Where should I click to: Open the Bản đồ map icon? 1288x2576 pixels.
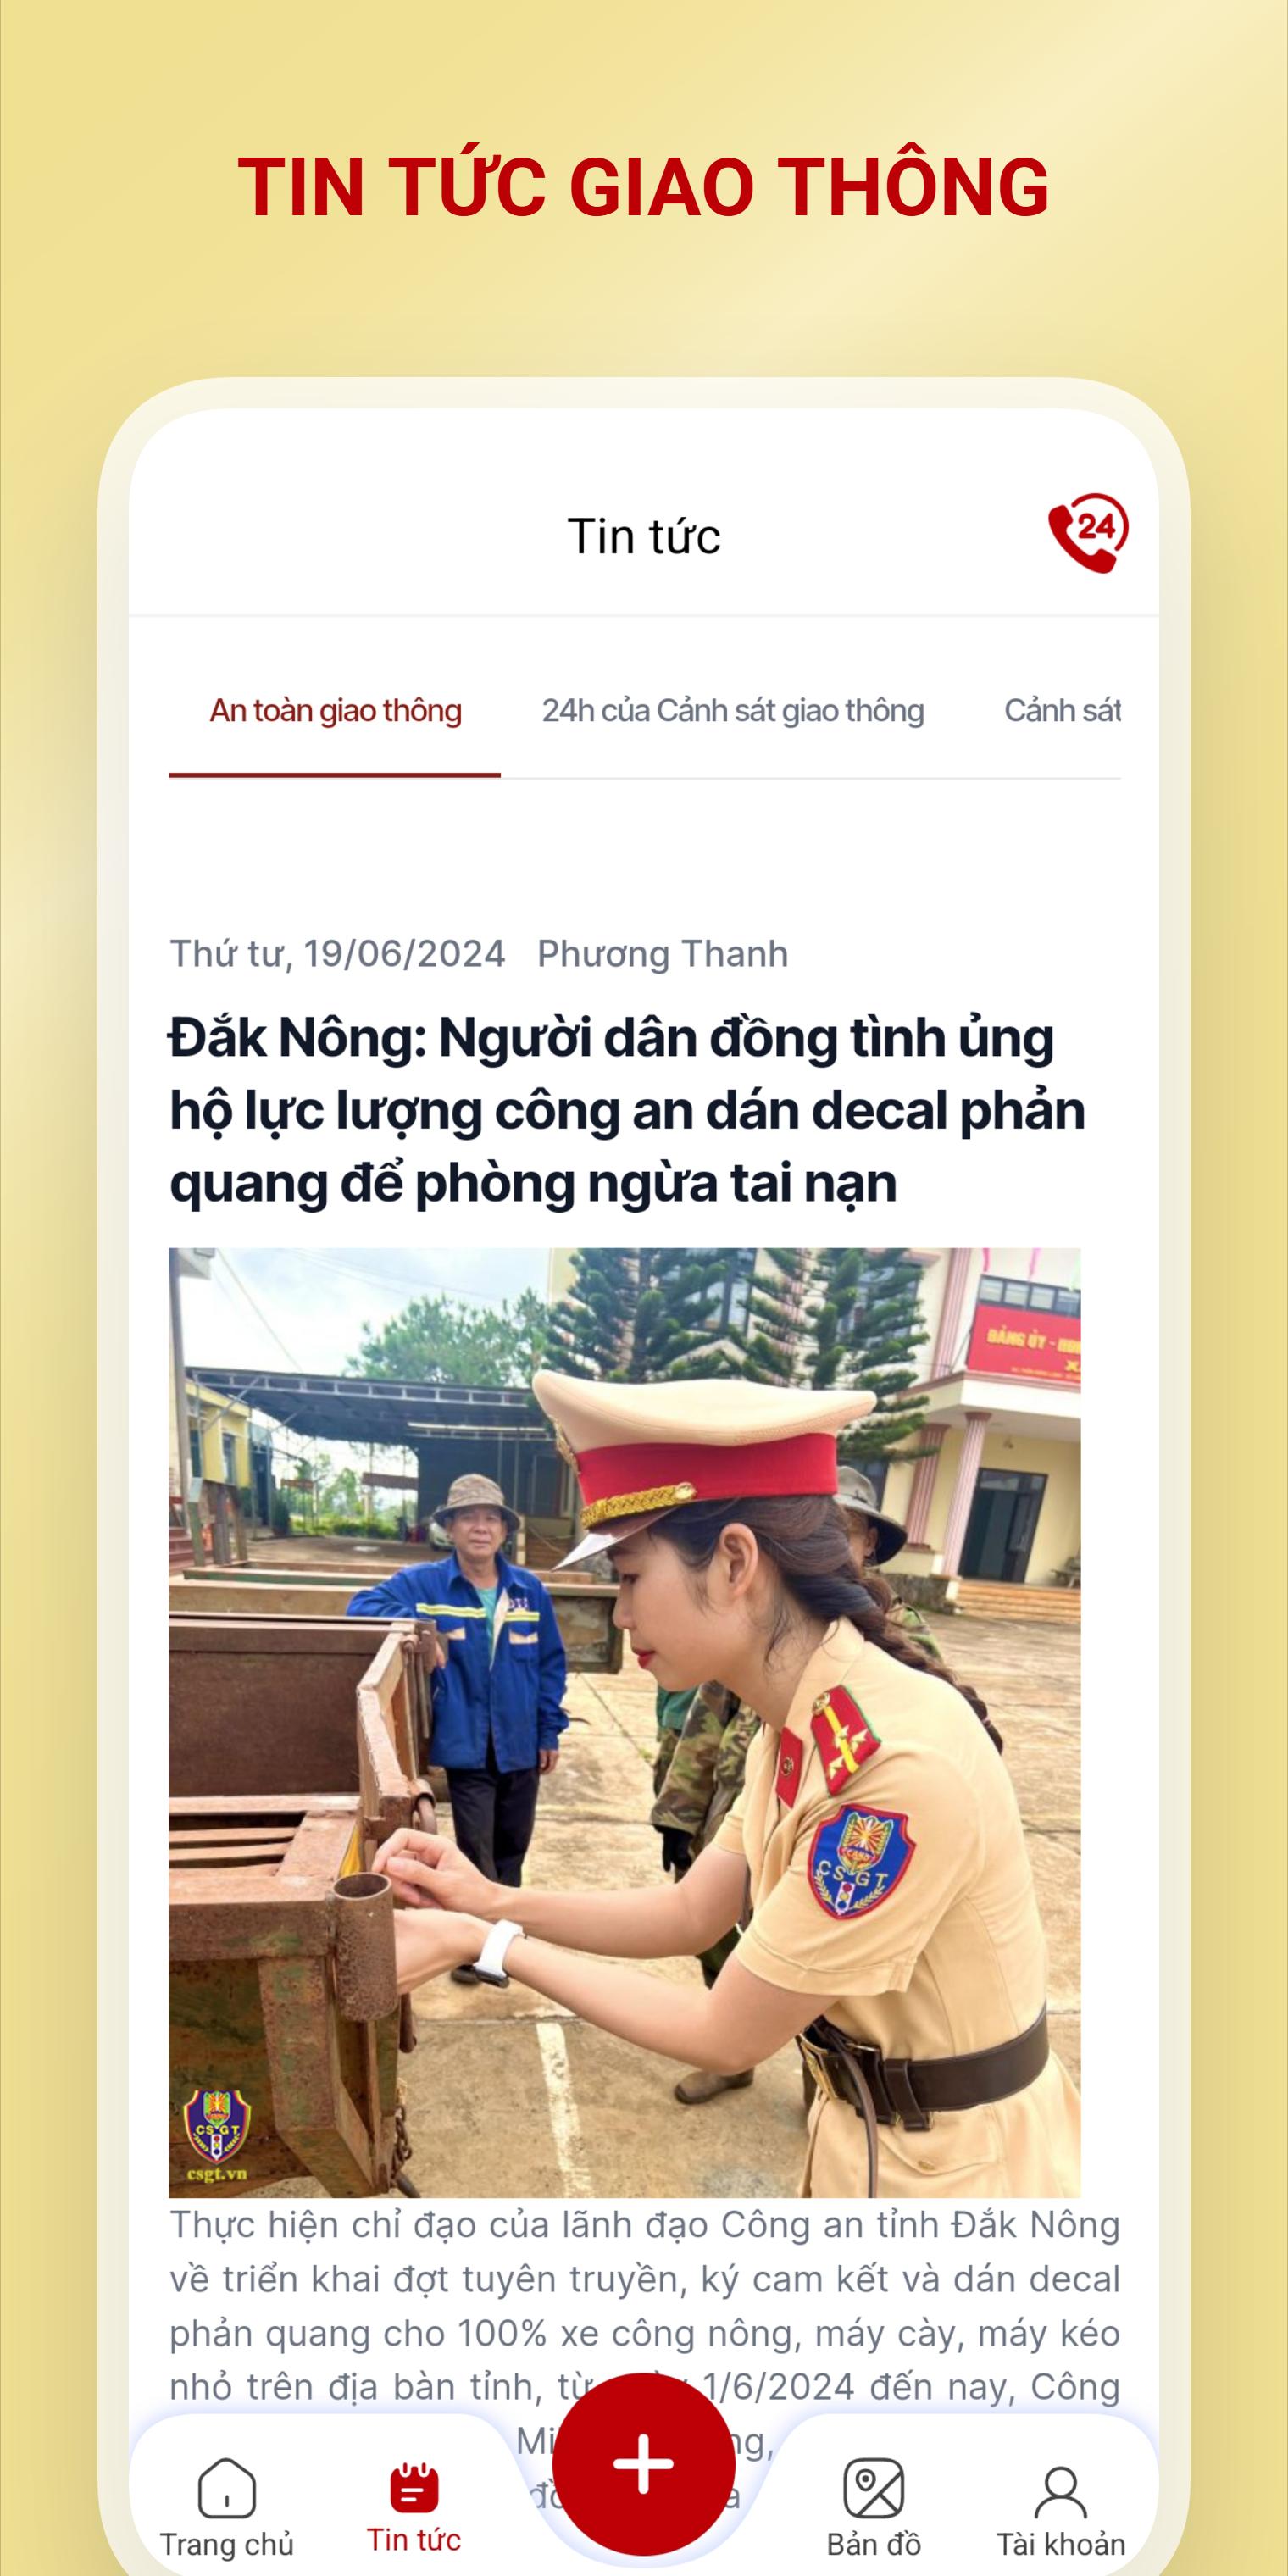[874, 2487]
